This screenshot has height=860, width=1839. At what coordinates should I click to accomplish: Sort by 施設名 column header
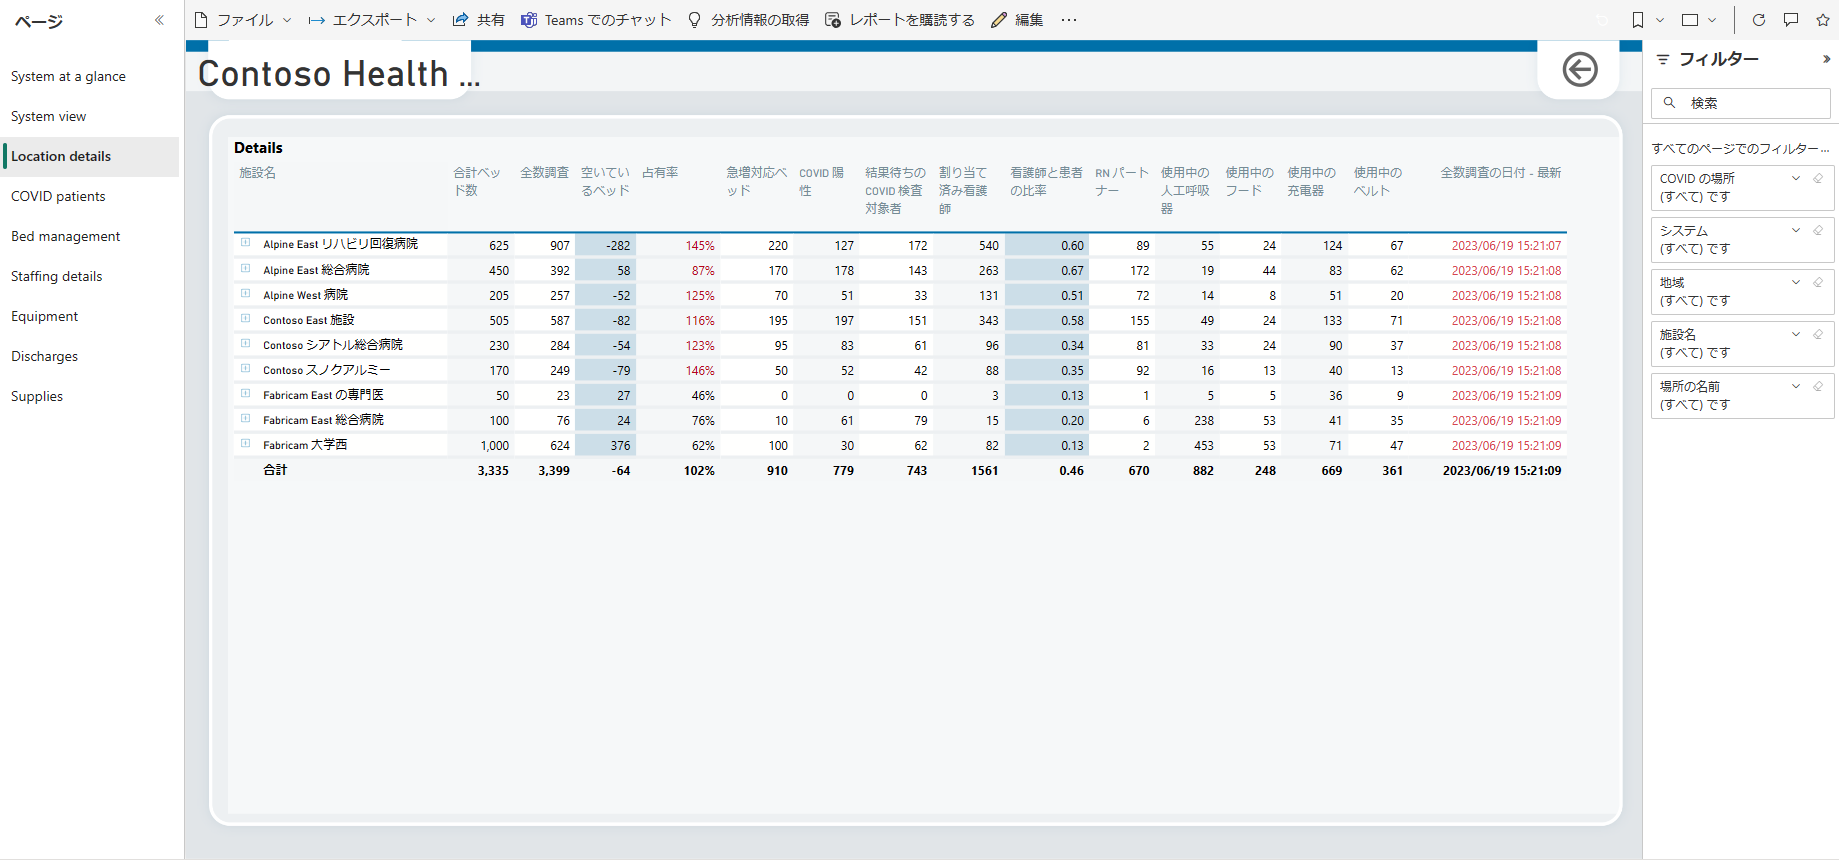pyautogui.click(x=257, y=173)
